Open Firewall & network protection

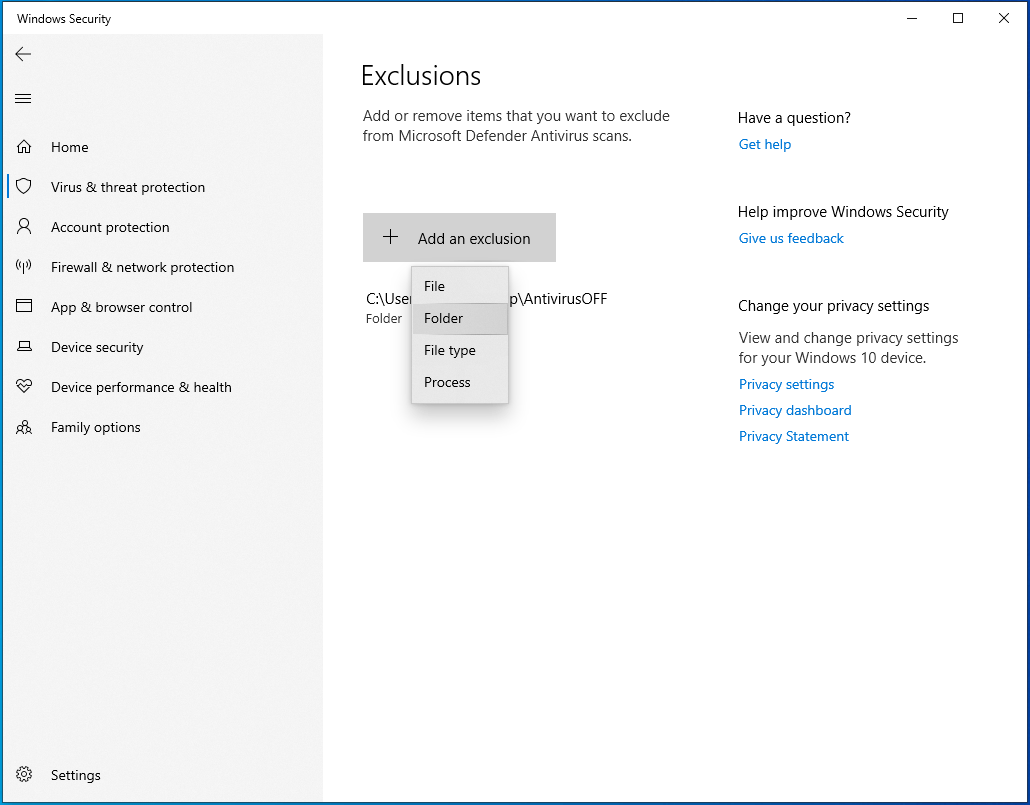142,267
